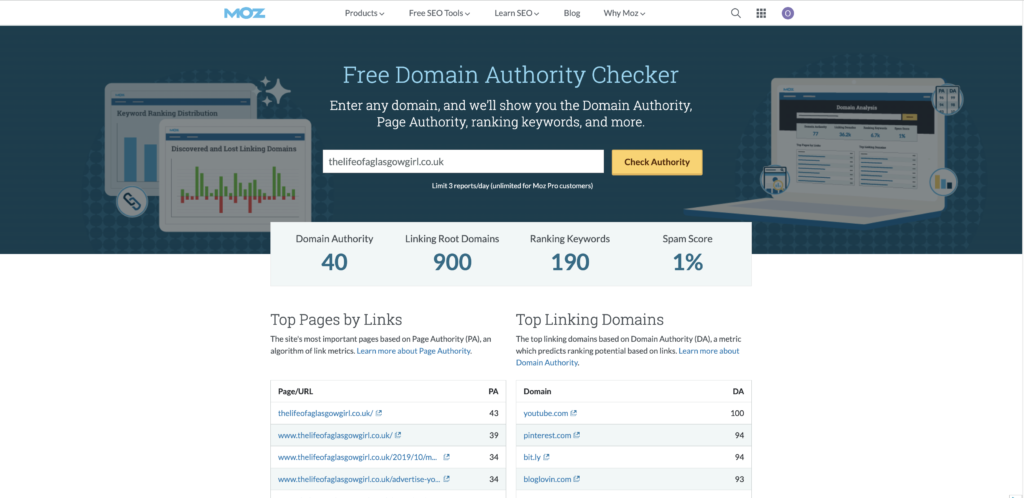
Task: Expand the Products menu
Action: tap(364, 13)
